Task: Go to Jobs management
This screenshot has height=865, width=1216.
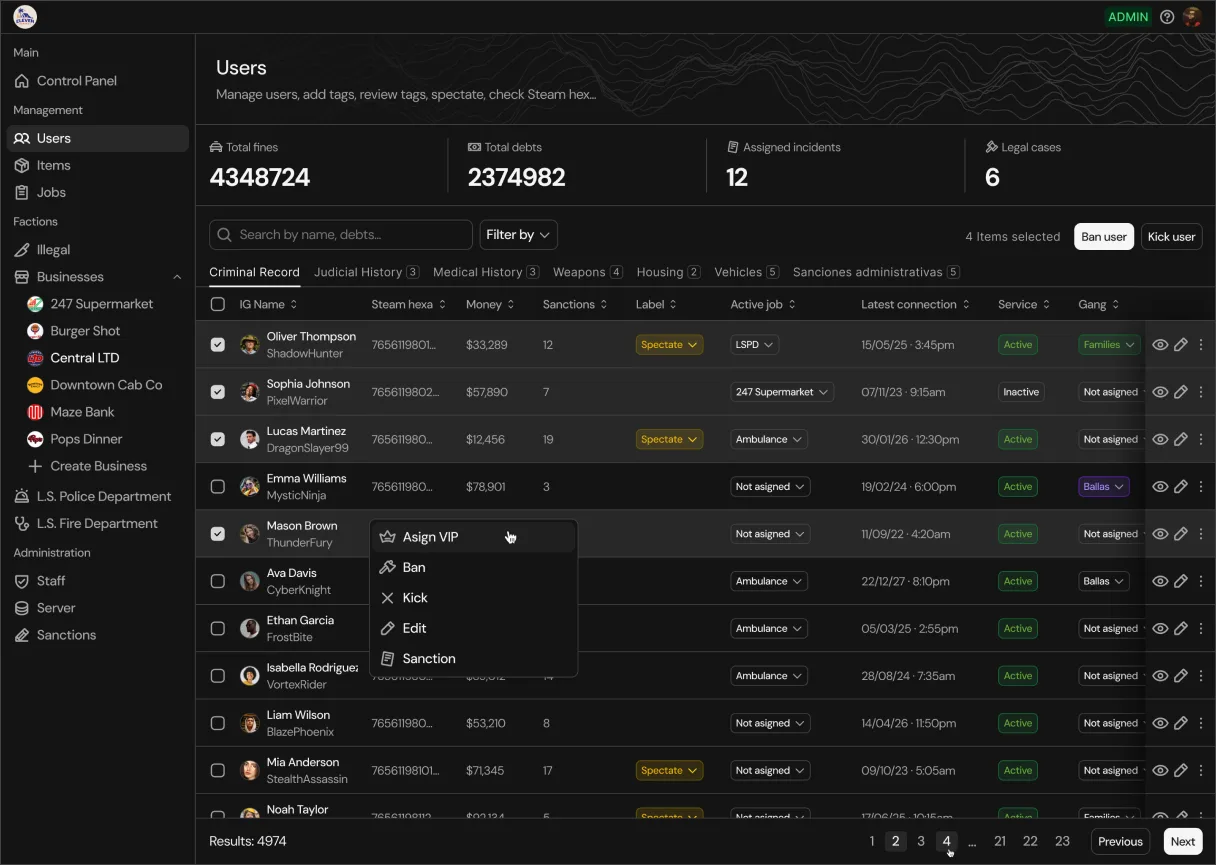Action: 97,193
